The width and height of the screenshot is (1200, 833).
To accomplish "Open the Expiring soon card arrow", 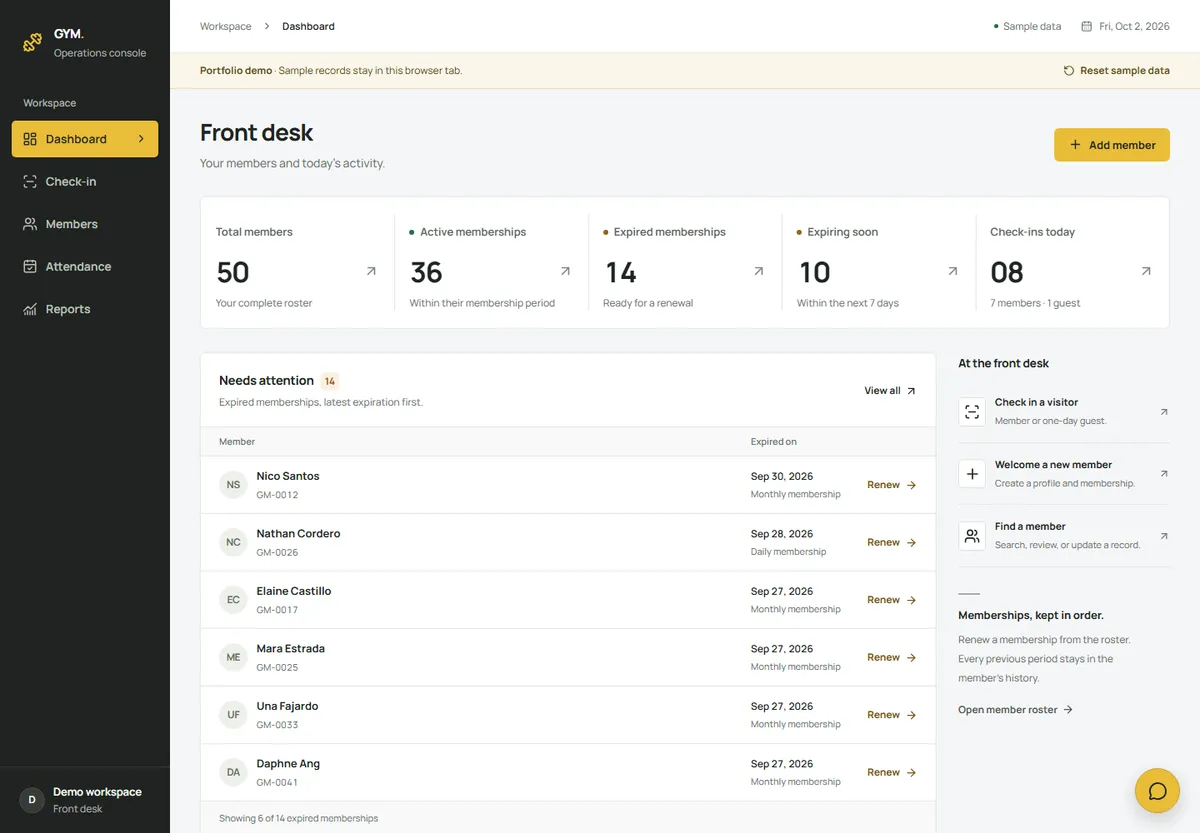I will [x=952, y=271].
